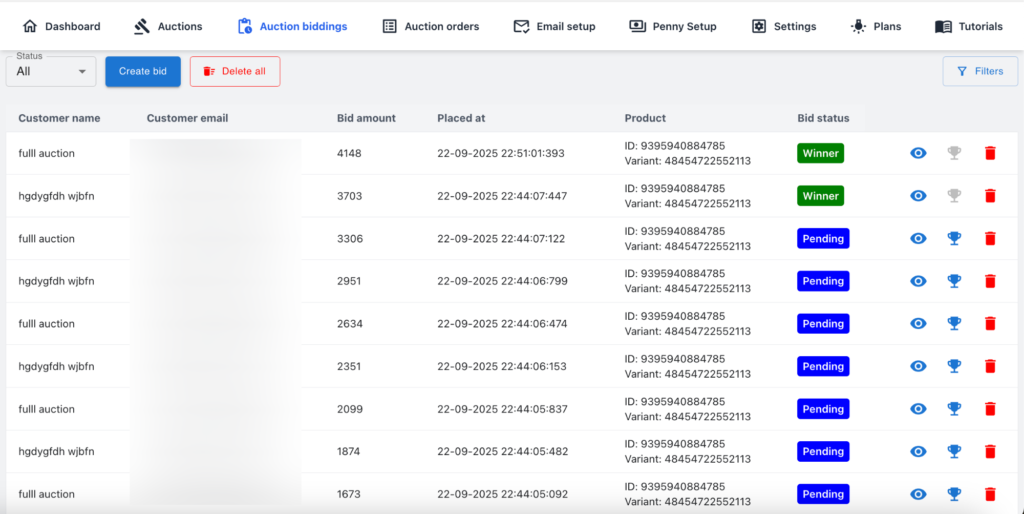Click the Winner badge on bid 4148

pyautogui.click(x=820, y=153)
